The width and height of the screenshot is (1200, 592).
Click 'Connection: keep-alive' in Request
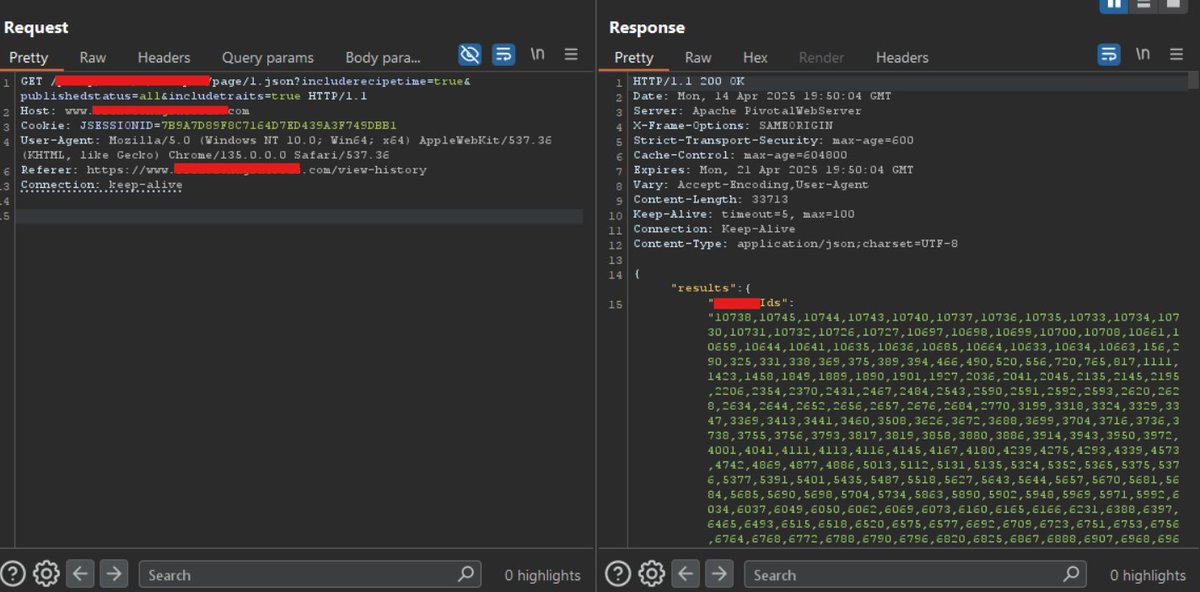pyautogui.click(x=101, y=185)
